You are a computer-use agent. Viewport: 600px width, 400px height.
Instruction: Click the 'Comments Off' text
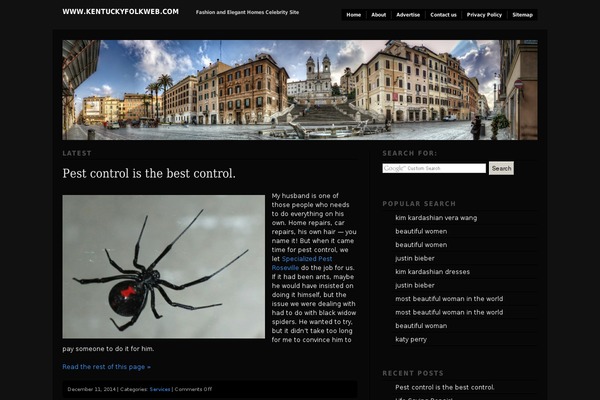pos(193,389)
